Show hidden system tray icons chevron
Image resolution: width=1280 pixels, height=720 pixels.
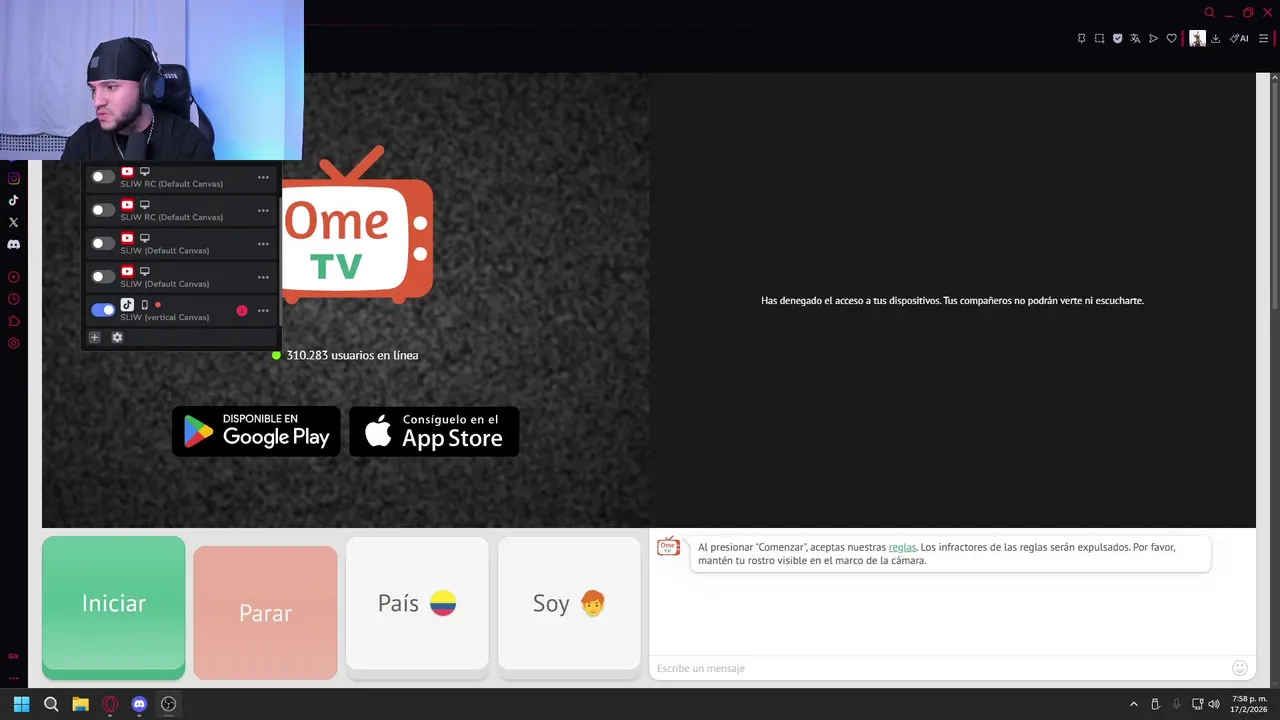[1133, 704]
